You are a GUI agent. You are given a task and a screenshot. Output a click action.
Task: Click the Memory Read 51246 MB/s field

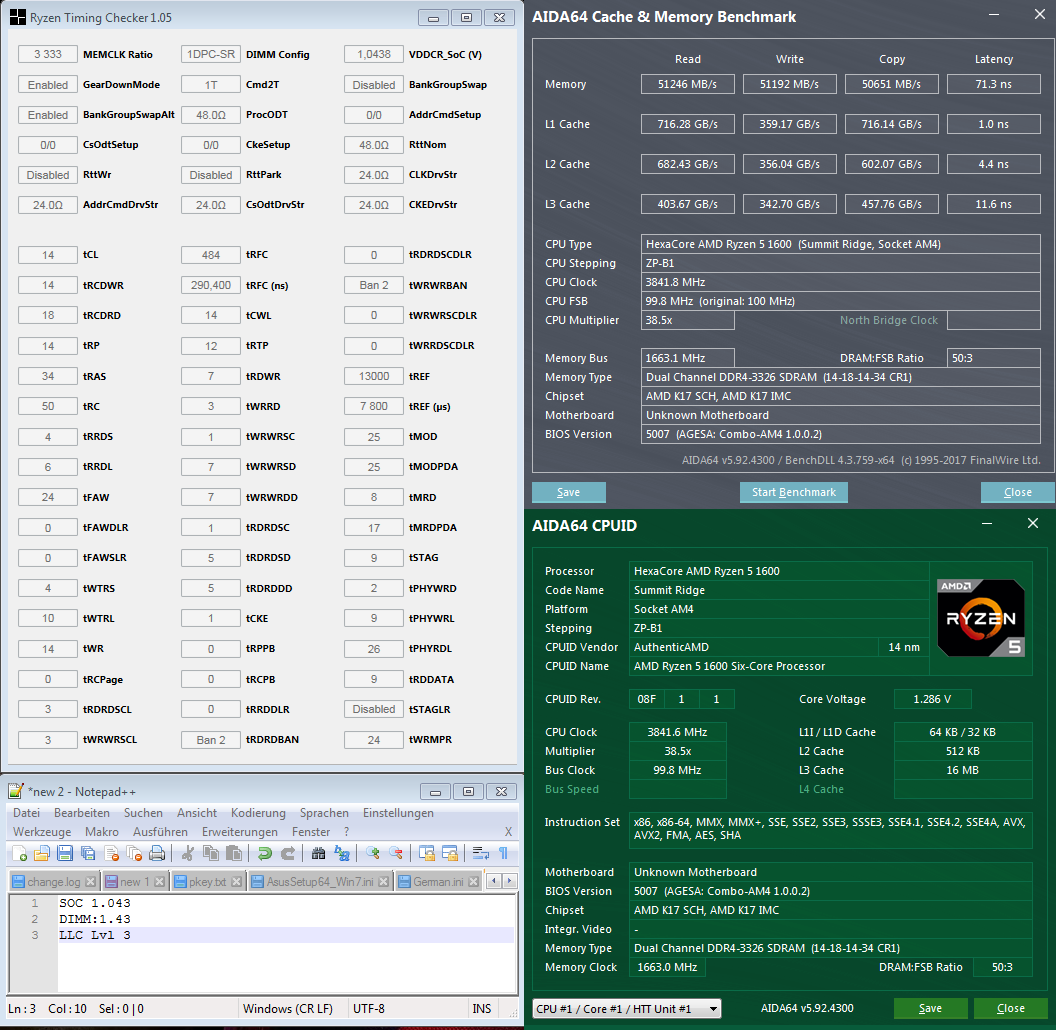pos(688,84)
